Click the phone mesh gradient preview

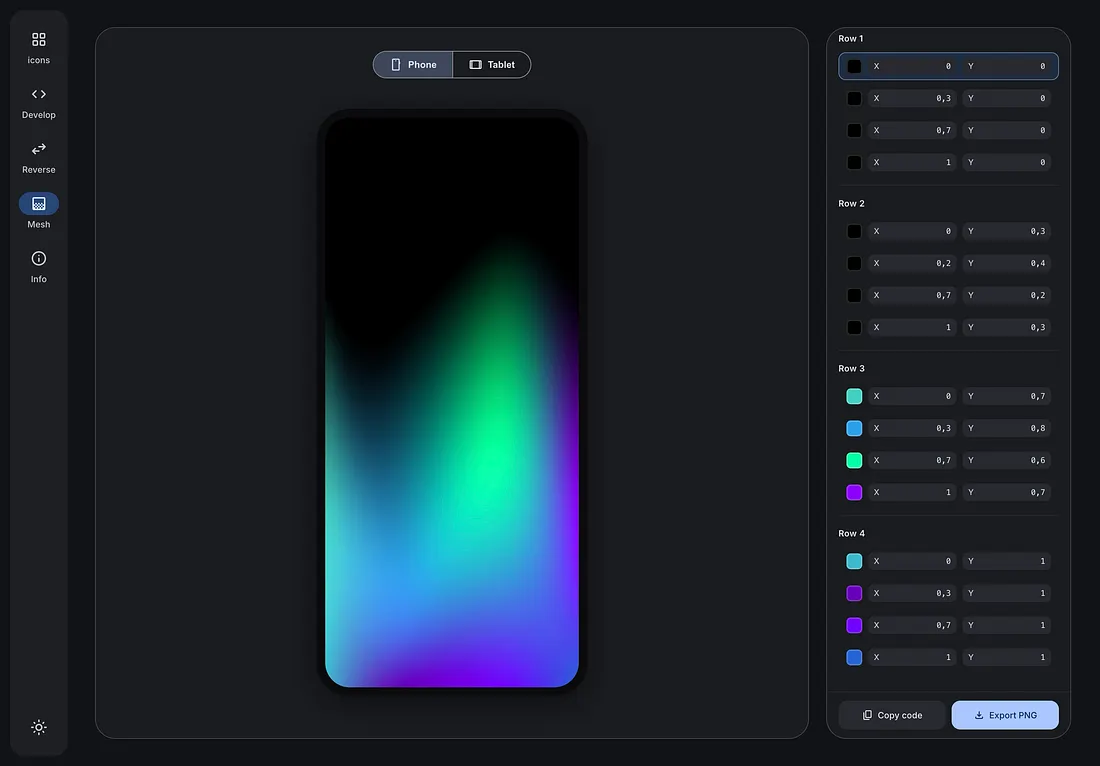452,402
